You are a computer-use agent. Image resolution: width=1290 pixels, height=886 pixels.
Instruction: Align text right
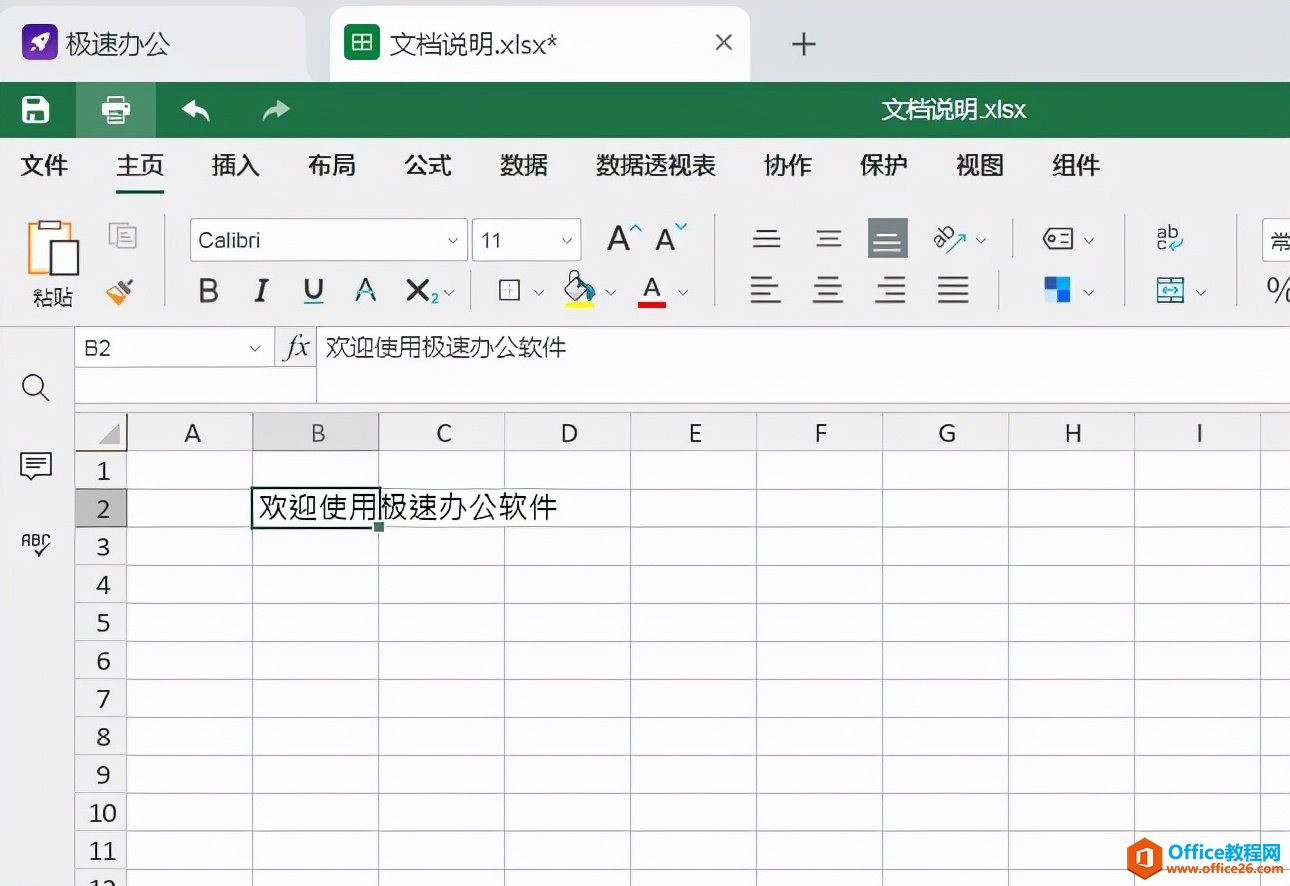pos(890,291)
